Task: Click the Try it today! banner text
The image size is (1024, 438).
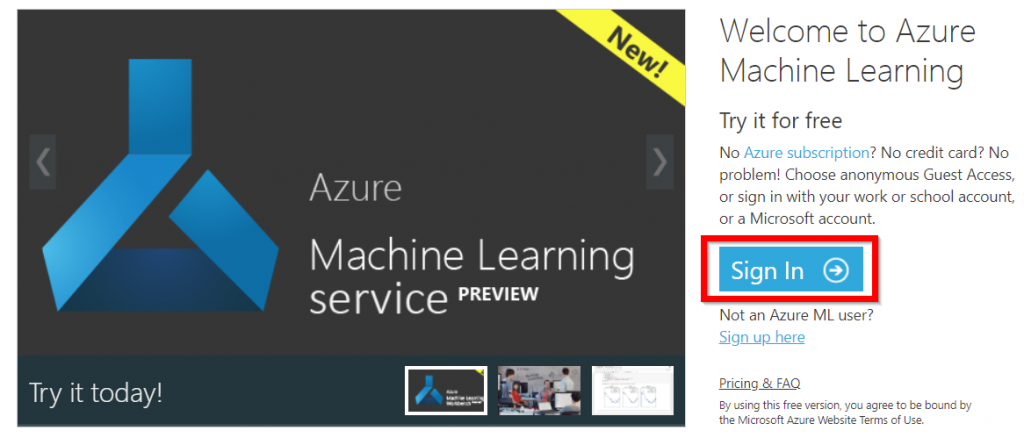Action: click(x=95, y=393)
